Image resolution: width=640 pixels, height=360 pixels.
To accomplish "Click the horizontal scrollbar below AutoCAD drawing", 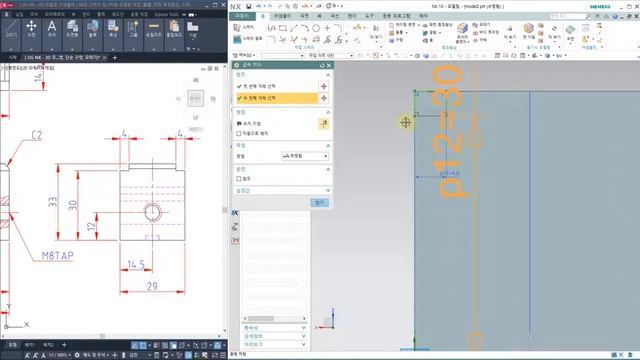I will 102,336.
